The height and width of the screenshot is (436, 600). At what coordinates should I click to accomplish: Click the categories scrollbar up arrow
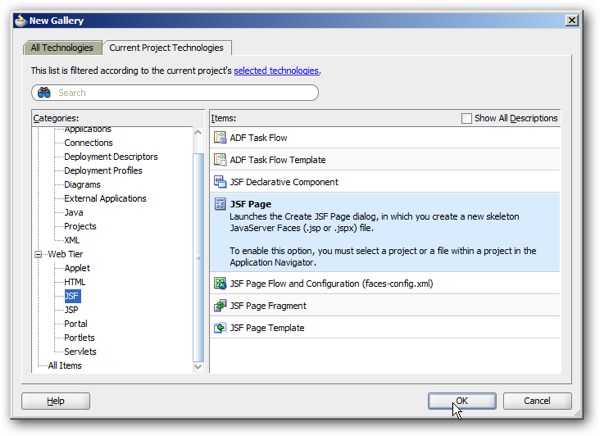(198, 132)
